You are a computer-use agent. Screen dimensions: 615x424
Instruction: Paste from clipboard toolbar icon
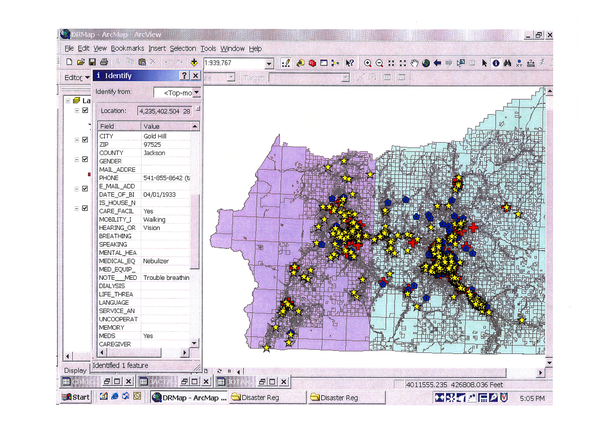tap(142, 62)
